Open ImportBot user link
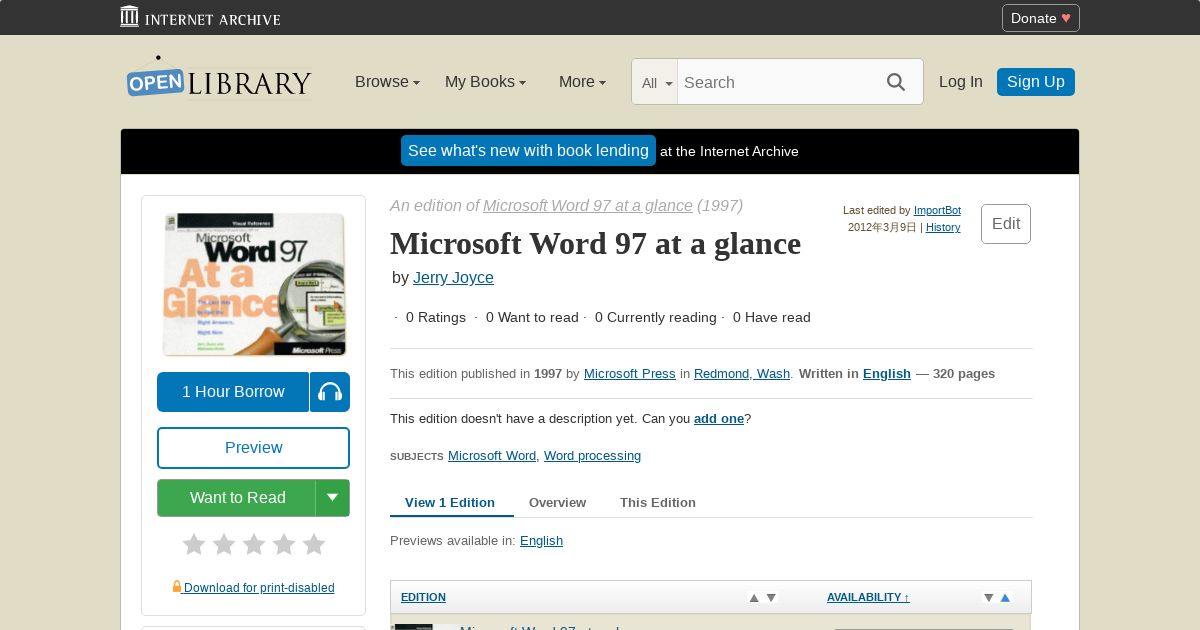The image size is (1200, 630). click(x=937, y=210)
